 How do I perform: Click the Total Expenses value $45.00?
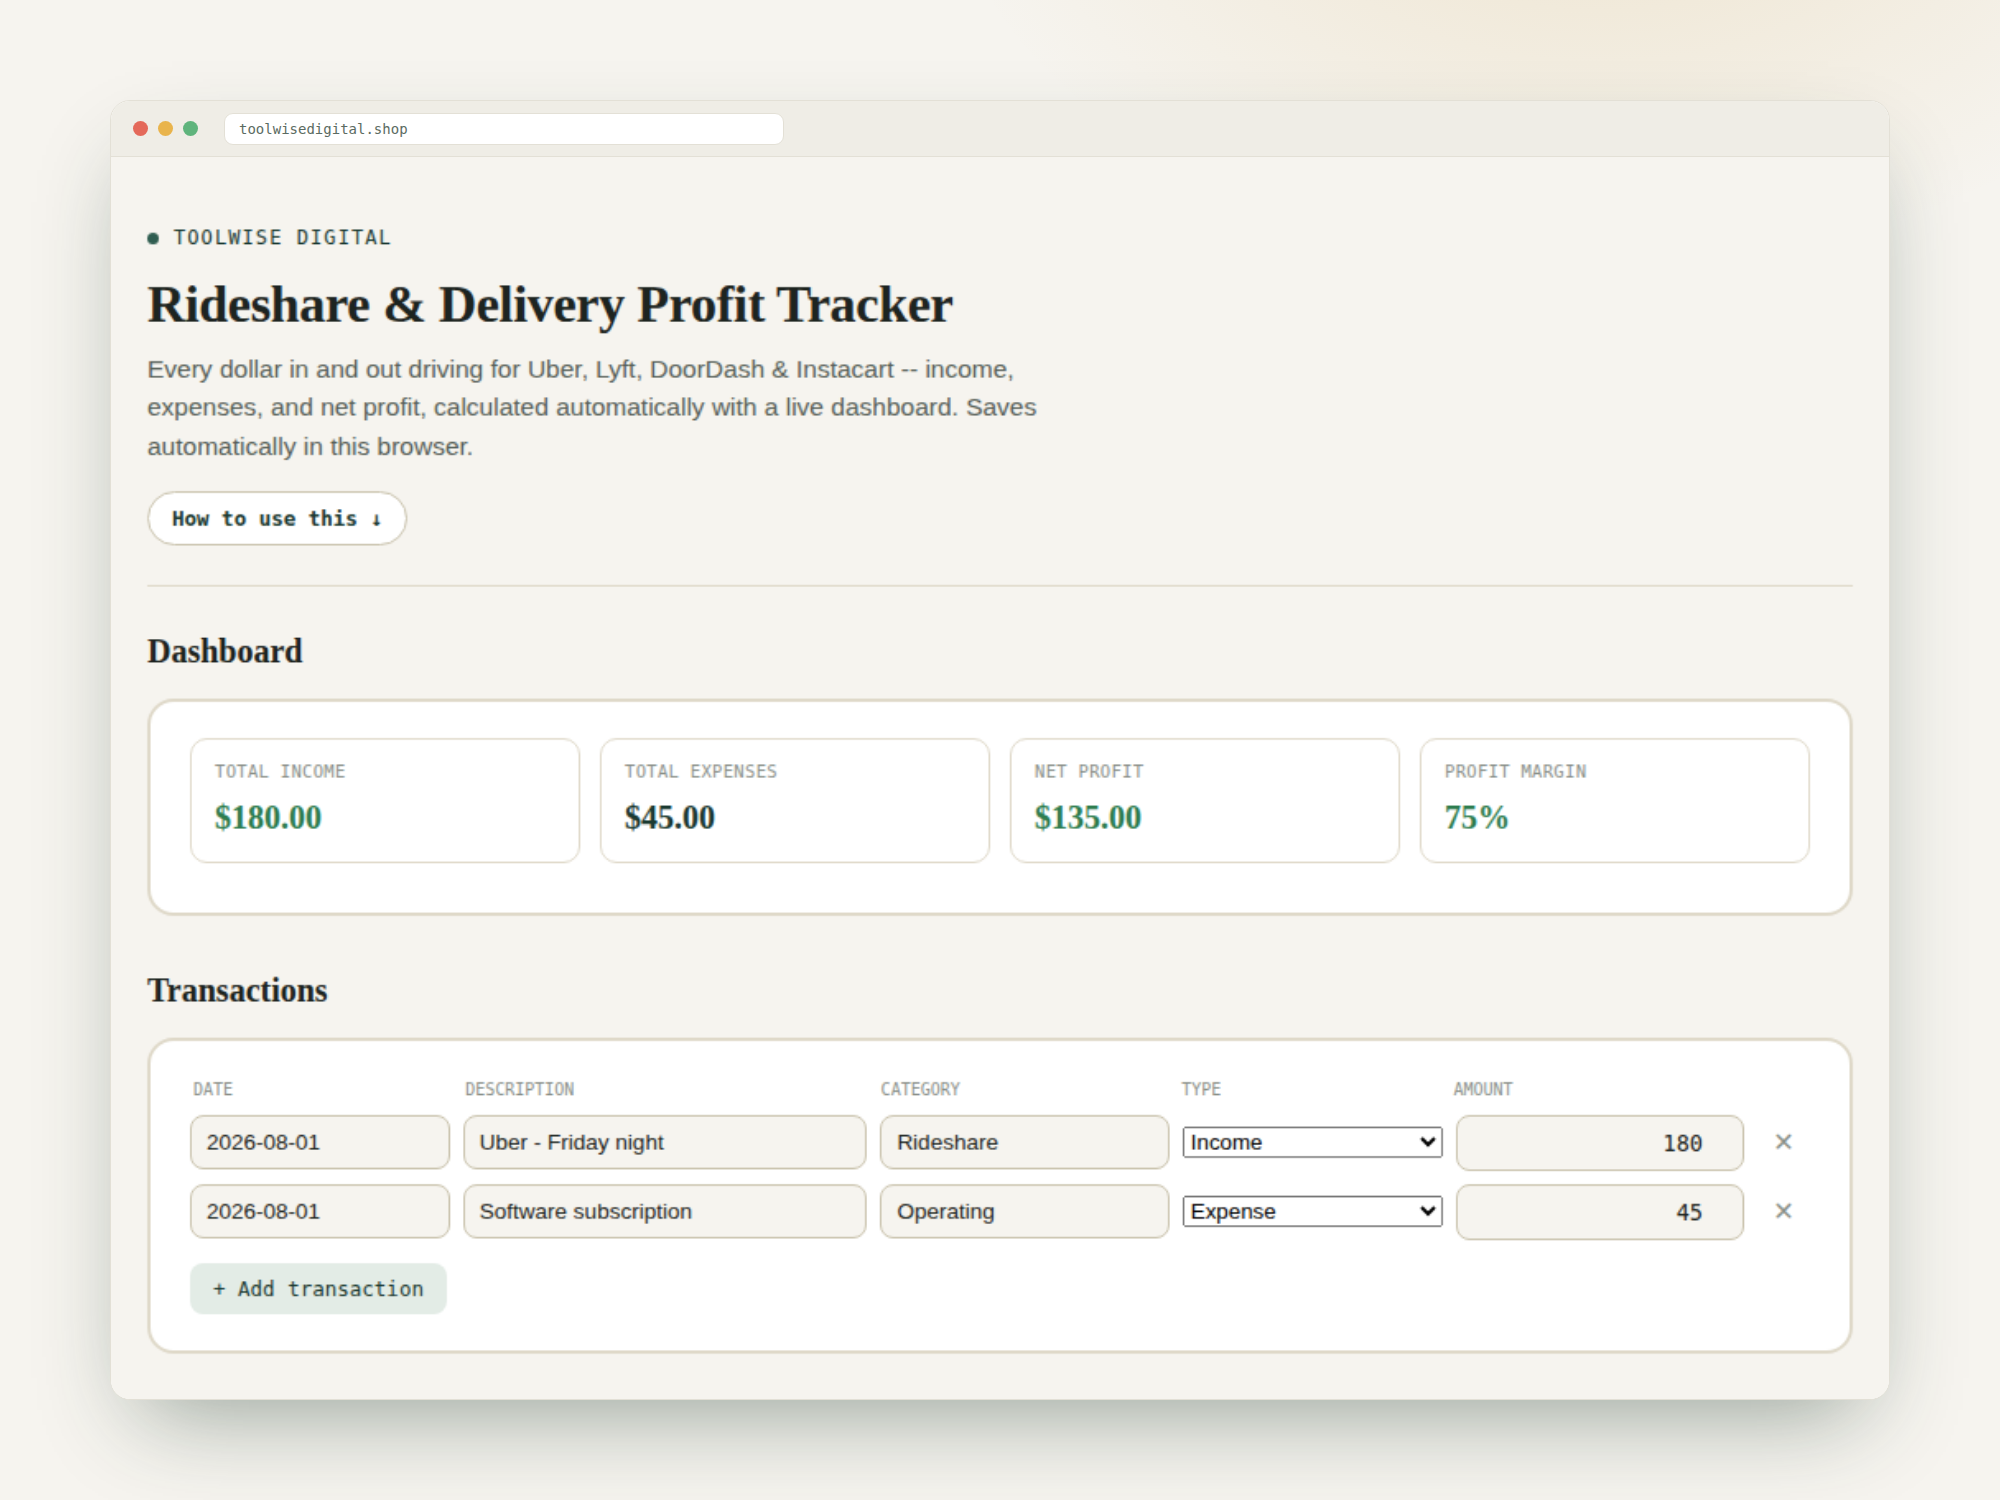coord(670,817)
